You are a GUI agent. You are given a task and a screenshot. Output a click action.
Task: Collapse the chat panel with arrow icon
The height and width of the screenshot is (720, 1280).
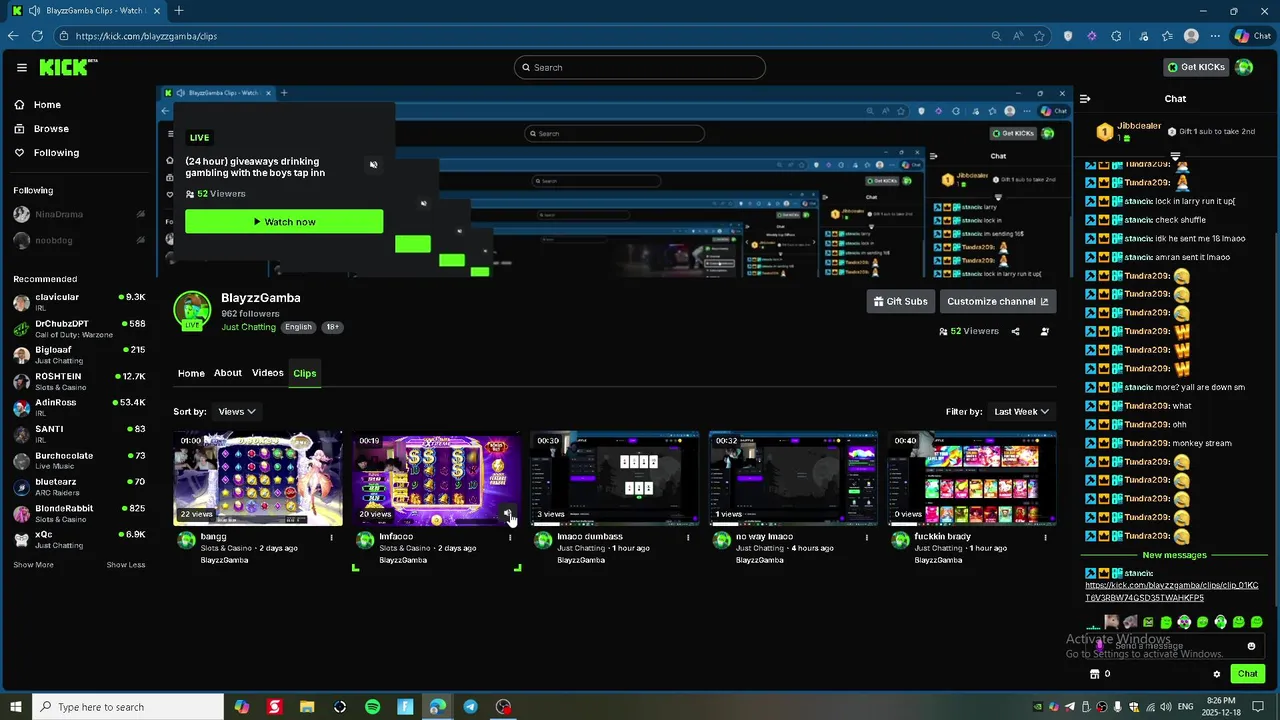click(x=1085, y=99)
